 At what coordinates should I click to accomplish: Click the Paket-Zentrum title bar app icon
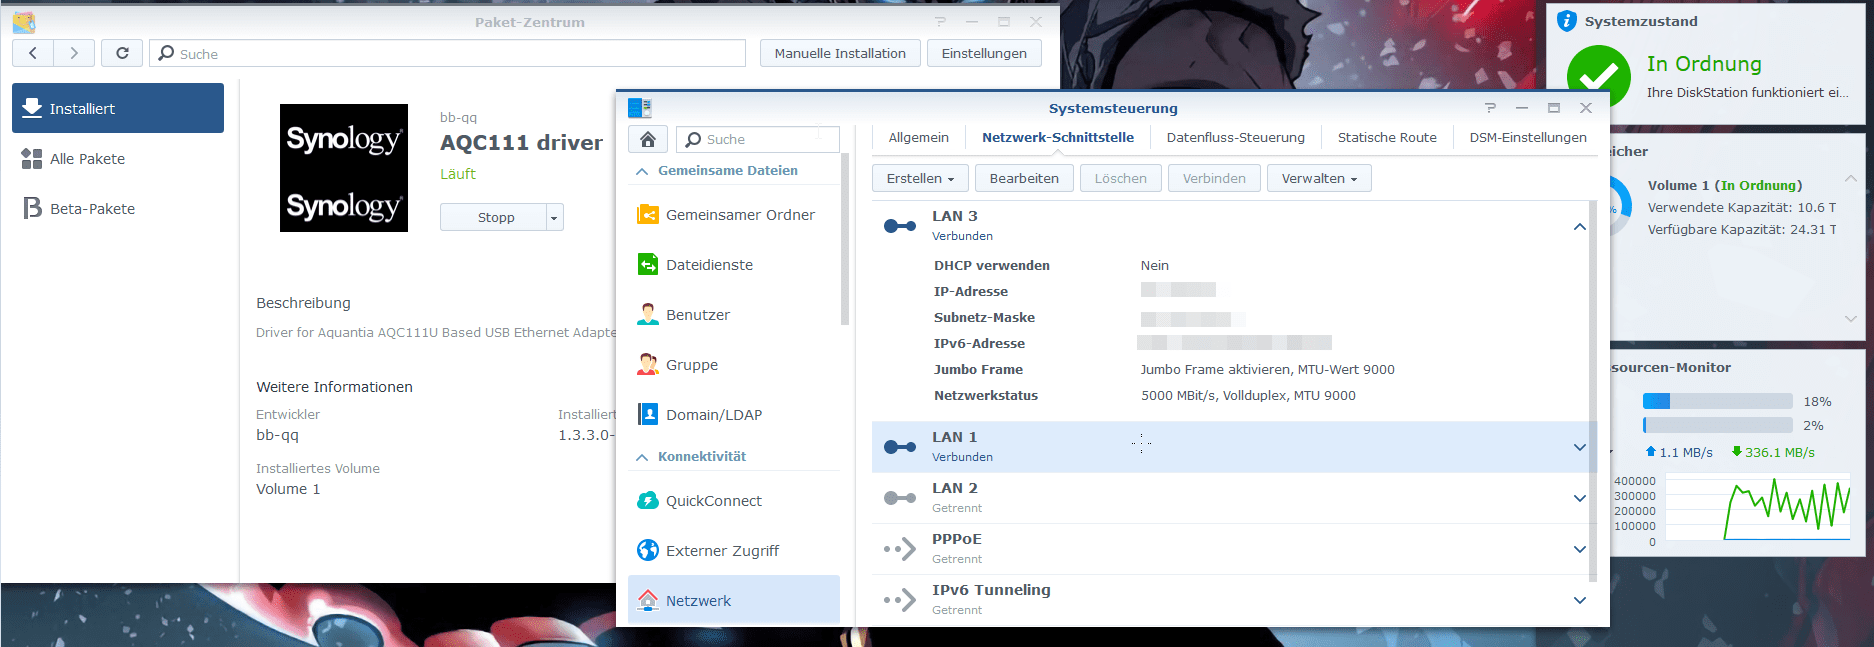[24, 22]
